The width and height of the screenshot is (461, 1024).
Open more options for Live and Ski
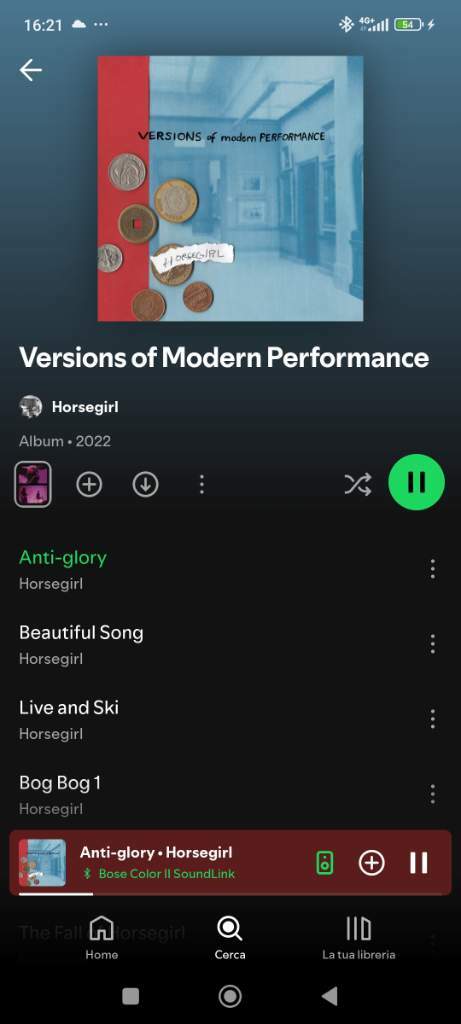pyautogui.click(x=432, y=719)
